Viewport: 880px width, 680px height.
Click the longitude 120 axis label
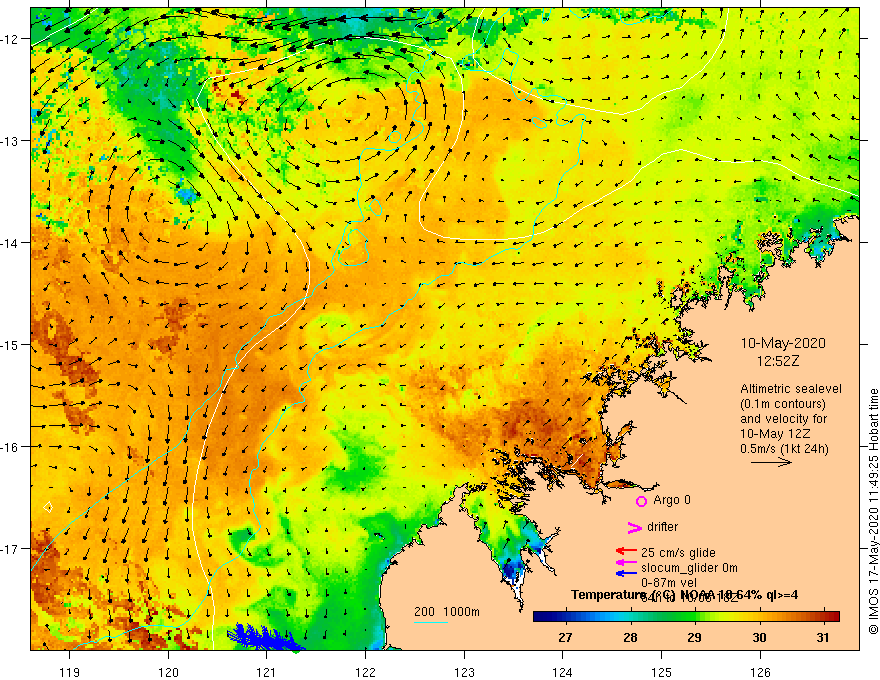(x=168, y=672)
